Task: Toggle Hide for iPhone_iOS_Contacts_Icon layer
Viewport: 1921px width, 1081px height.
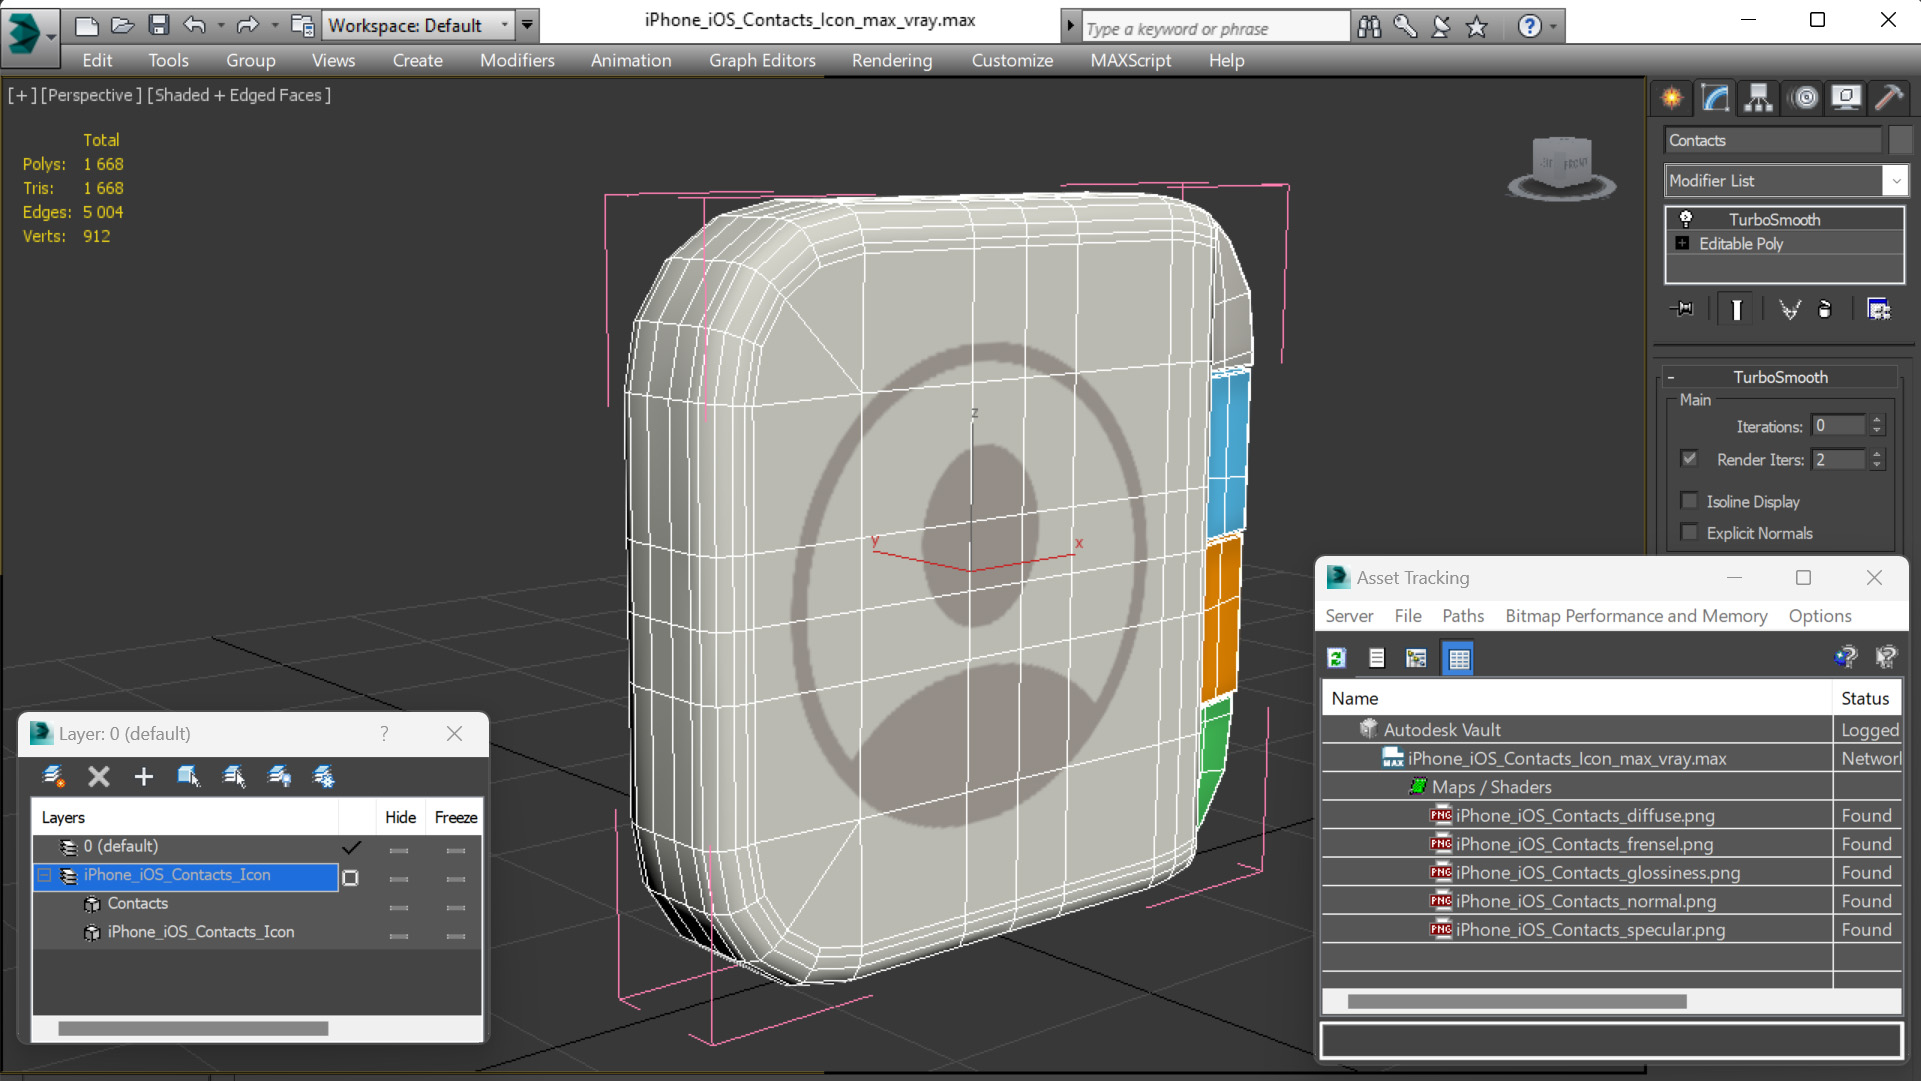Action: [x=399, y=879]
